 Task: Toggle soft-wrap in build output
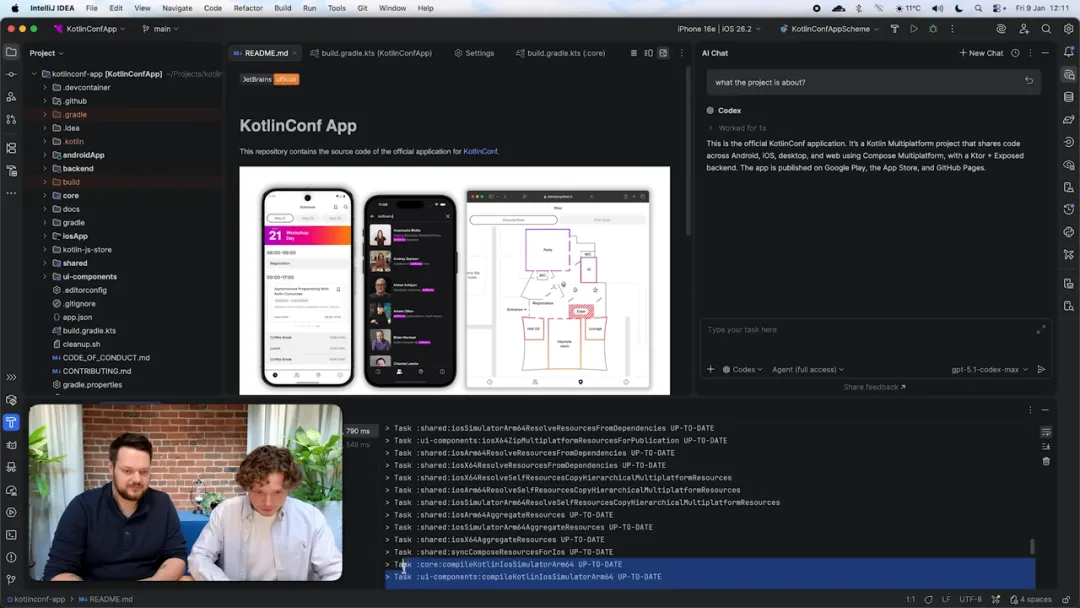(1046, 432)
